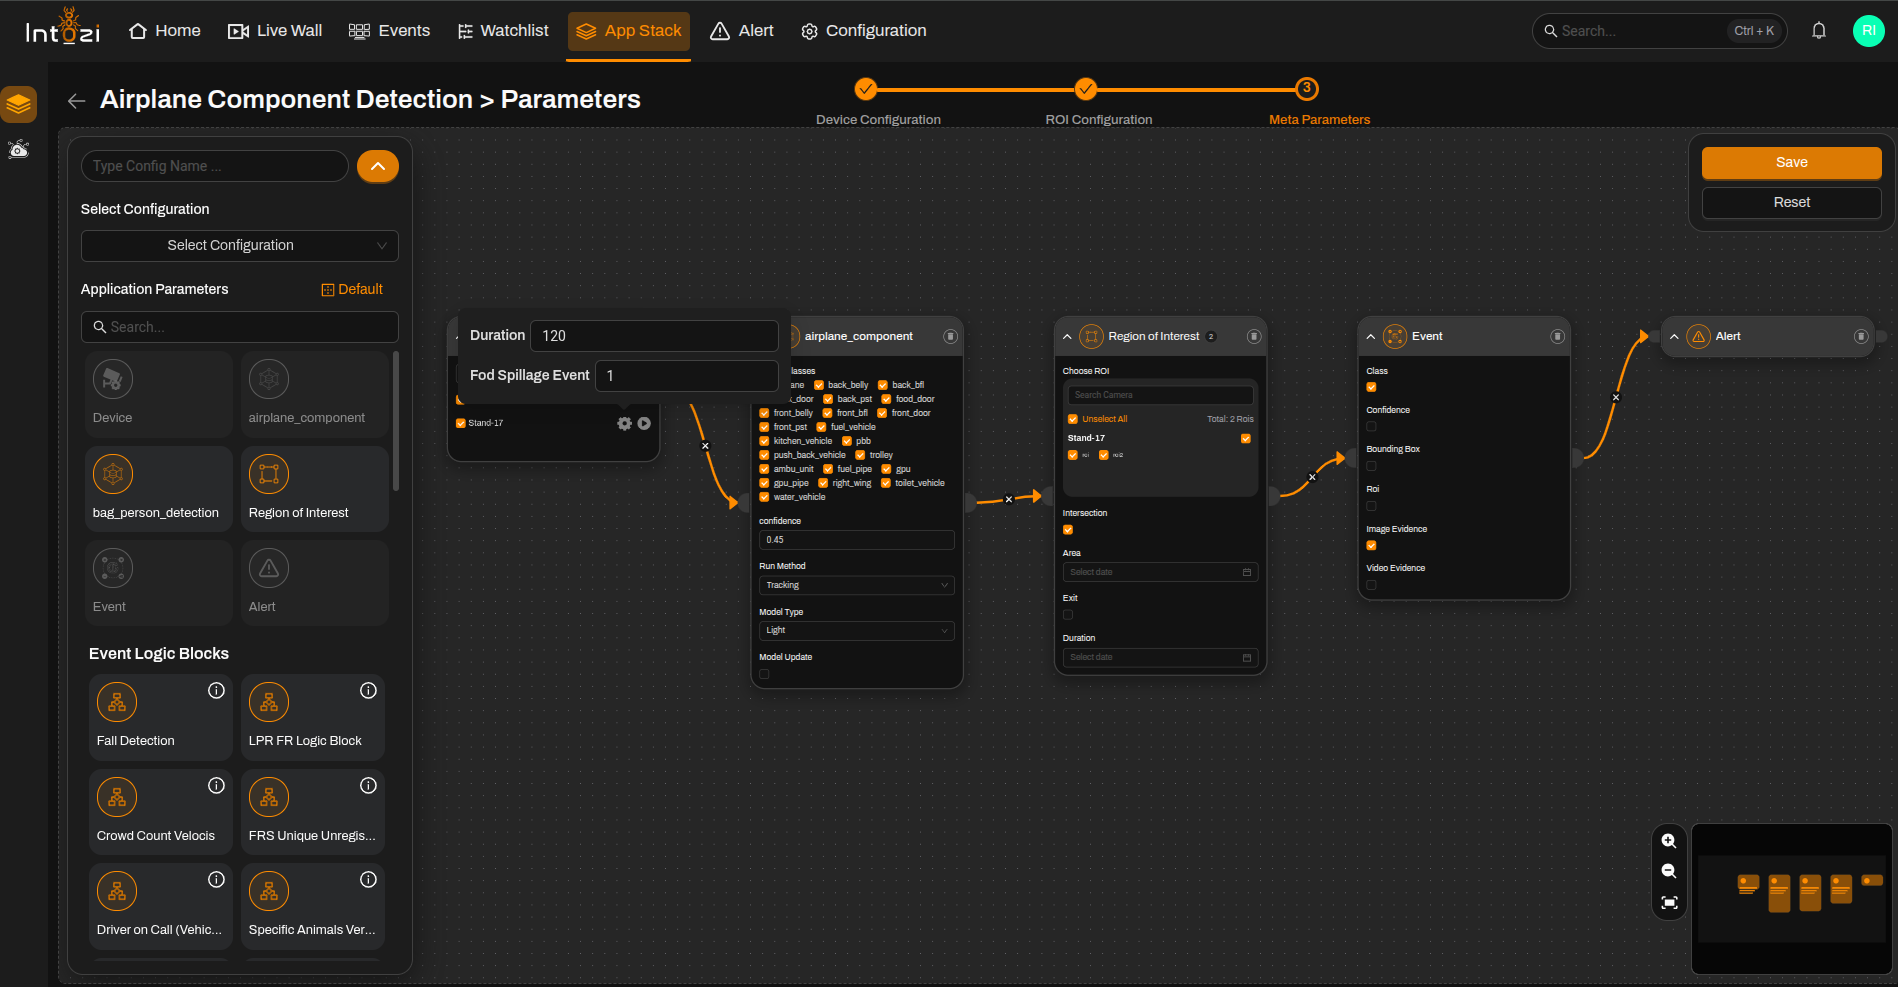Collapse the Region of Interest node
The image size is (1898, 987).
click(x=1067, y=337)
